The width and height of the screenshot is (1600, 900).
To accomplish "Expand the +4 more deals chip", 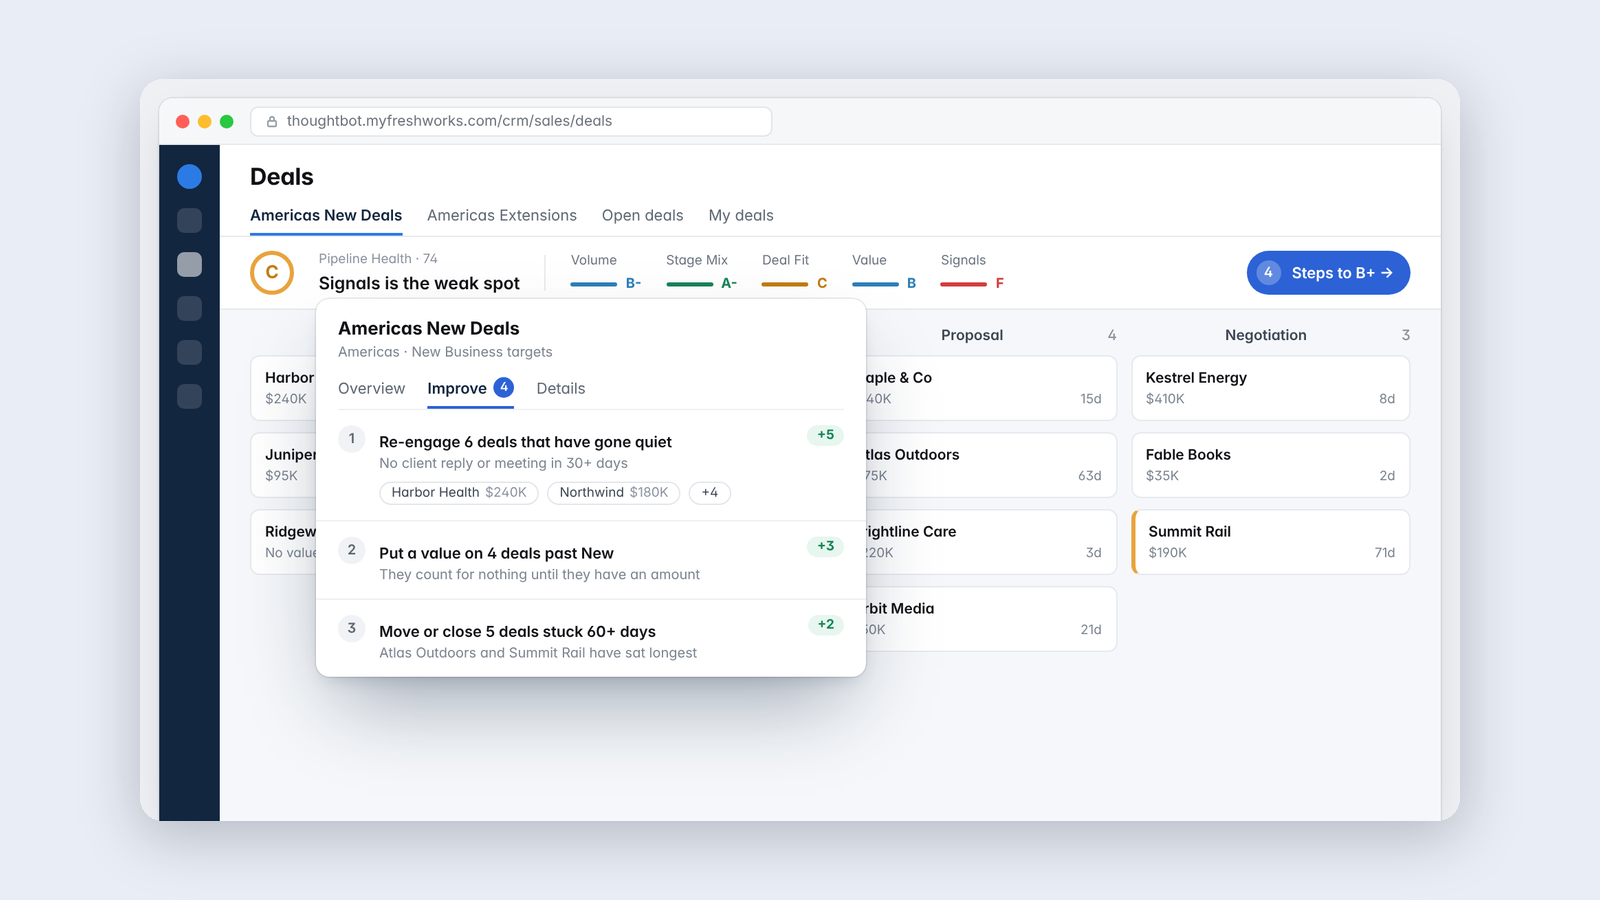I will click(x=710, y=493).
